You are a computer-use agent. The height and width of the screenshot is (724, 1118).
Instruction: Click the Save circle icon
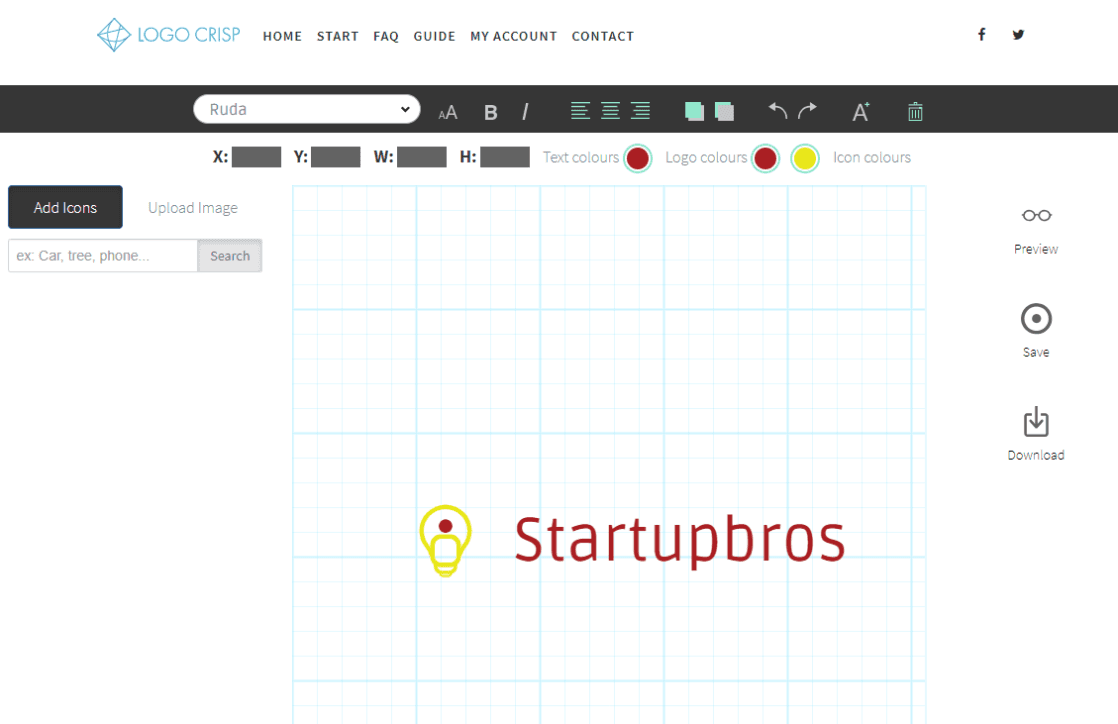1036,319
